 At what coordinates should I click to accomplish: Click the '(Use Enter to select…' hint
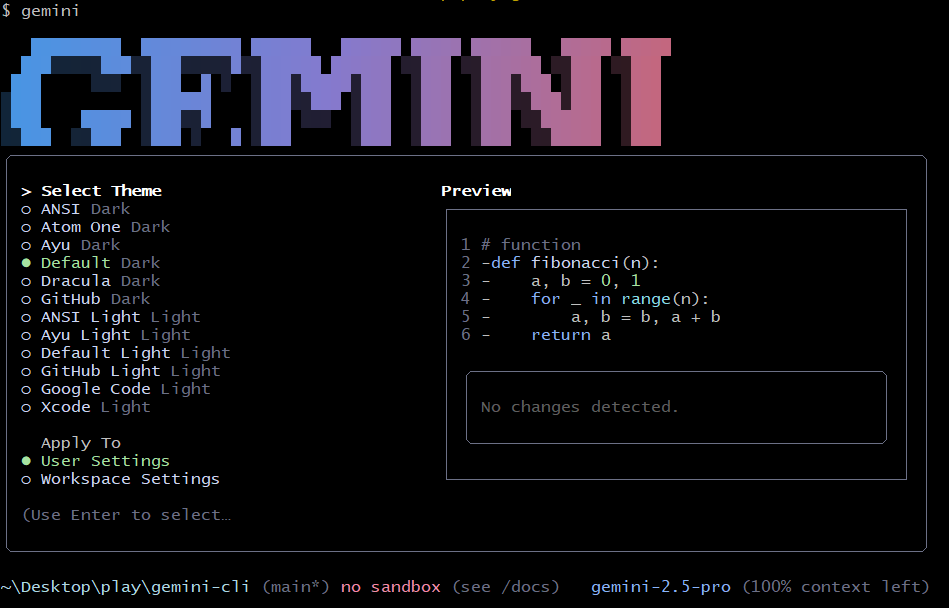(126, 515)
